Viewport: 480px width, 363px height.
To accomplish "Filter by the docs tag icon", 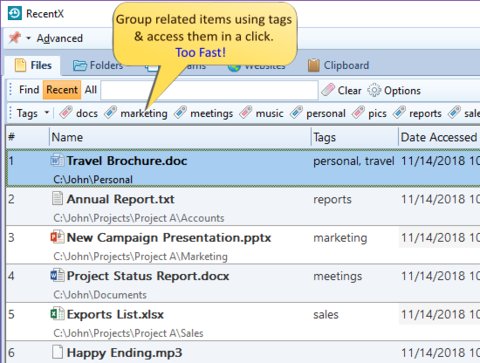I will (66, 112).
